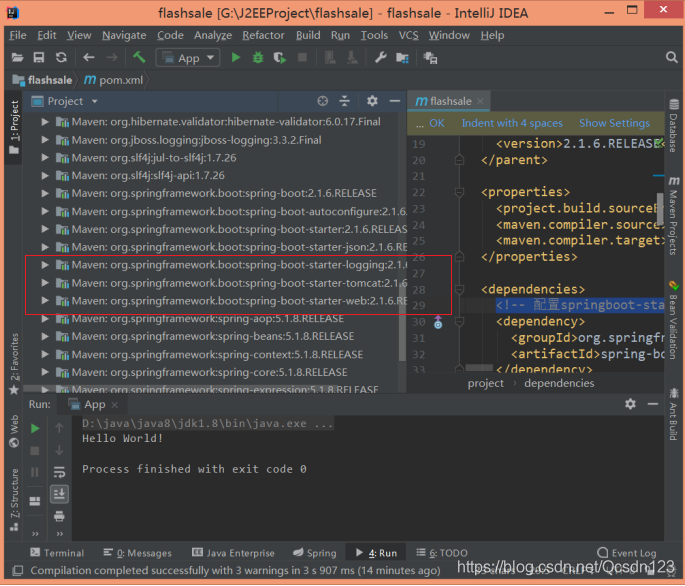Viewport: 685px width, 586px height.
Task: Open the App run configuration dropdown
Action: (x=187, y=58)
